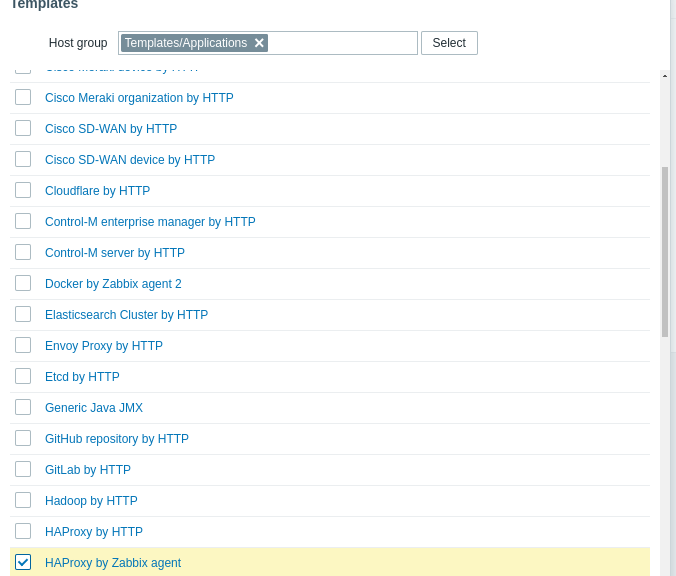Click the HAProxy by HTTP link
676x576 pixels.
coord(94,532)
